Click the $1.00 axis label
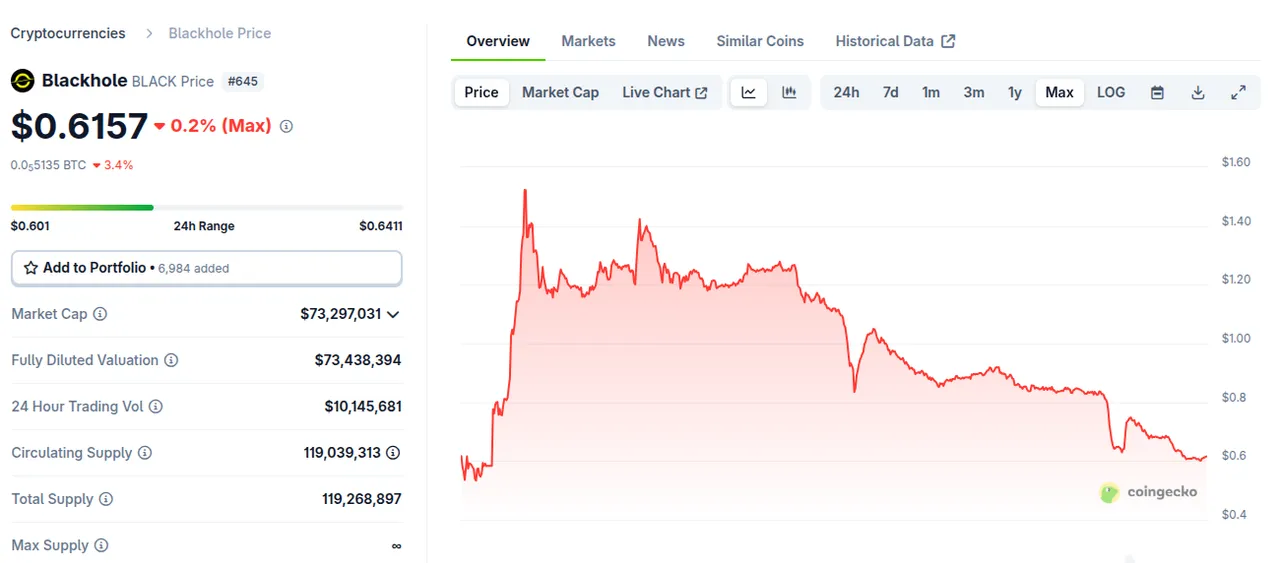 pyautogui.click(x=1236, y=338)
